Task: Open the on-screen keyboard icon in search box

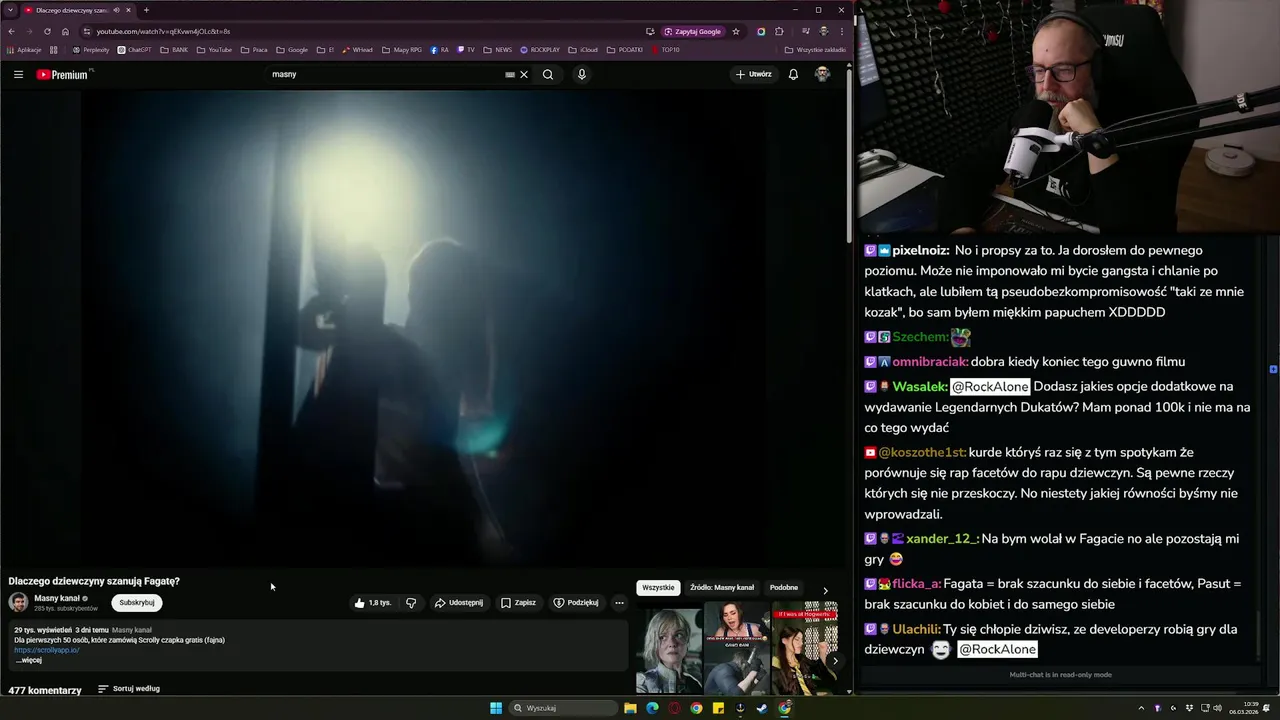Action: [x=510, y=74]
